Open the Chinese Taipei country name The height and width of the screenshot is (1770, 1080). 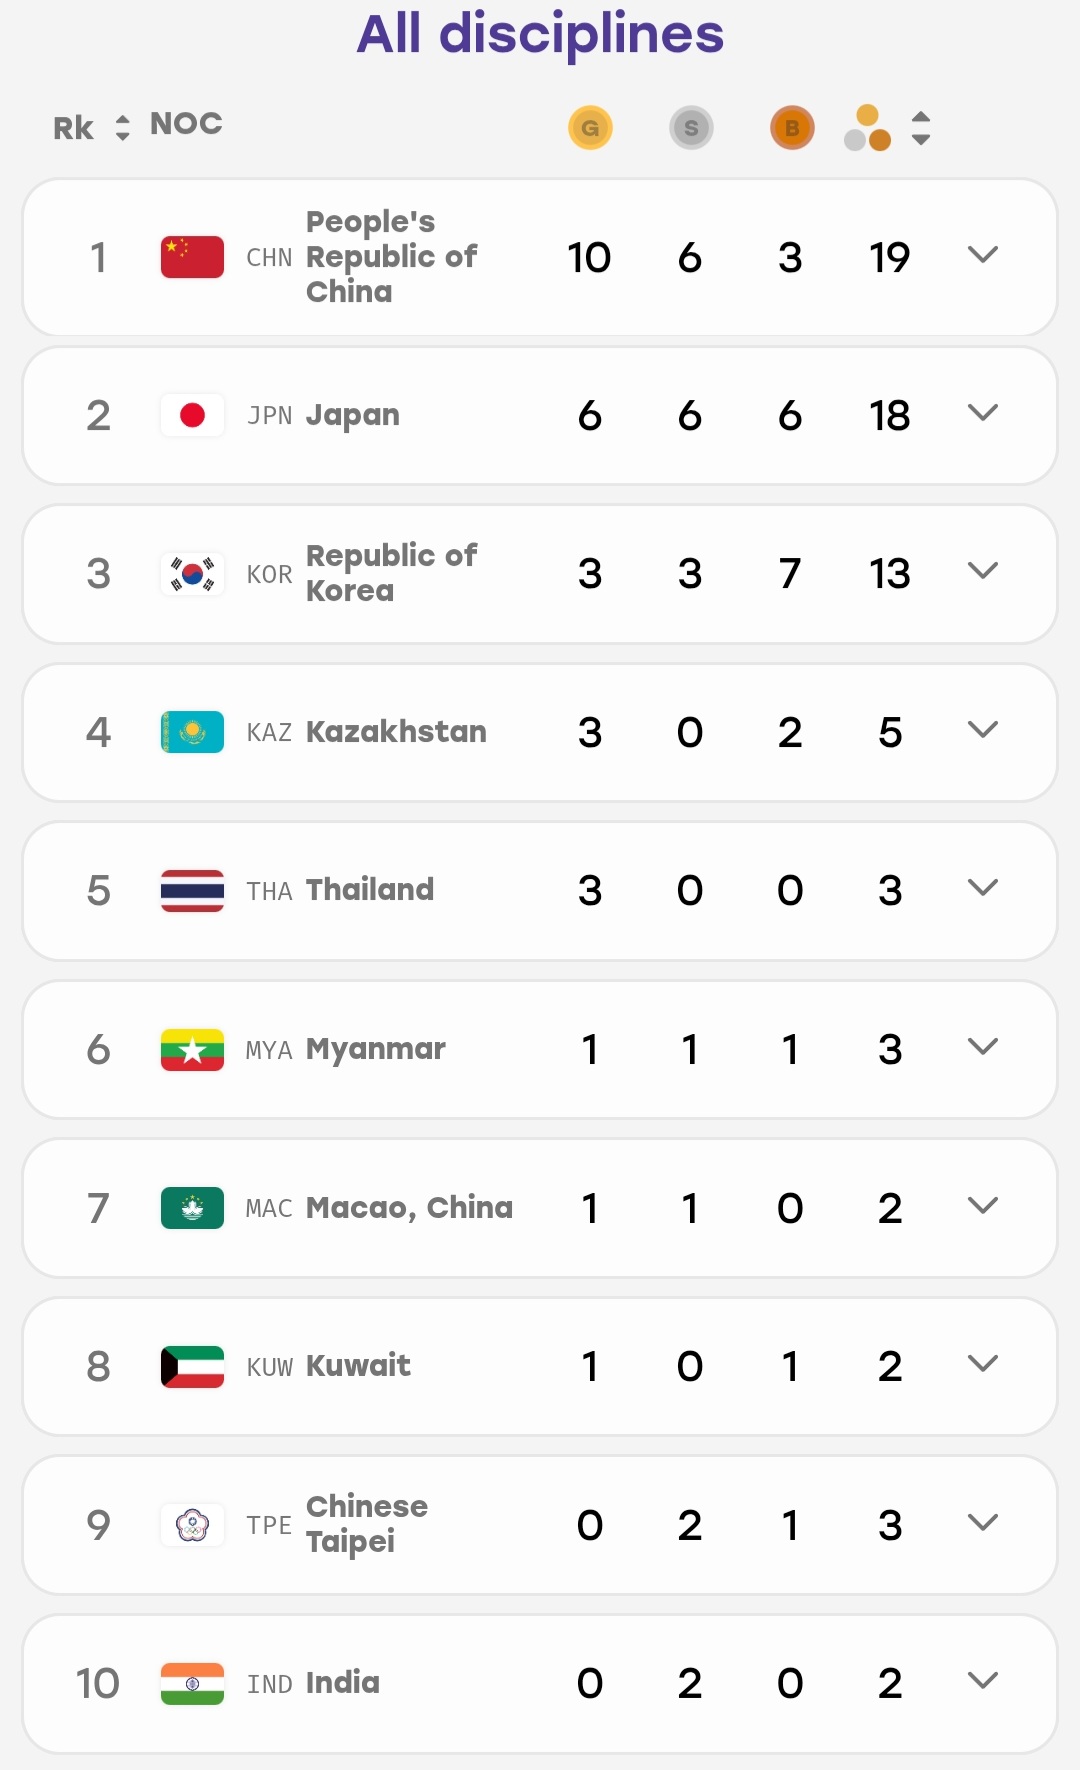click(367, 1524)
